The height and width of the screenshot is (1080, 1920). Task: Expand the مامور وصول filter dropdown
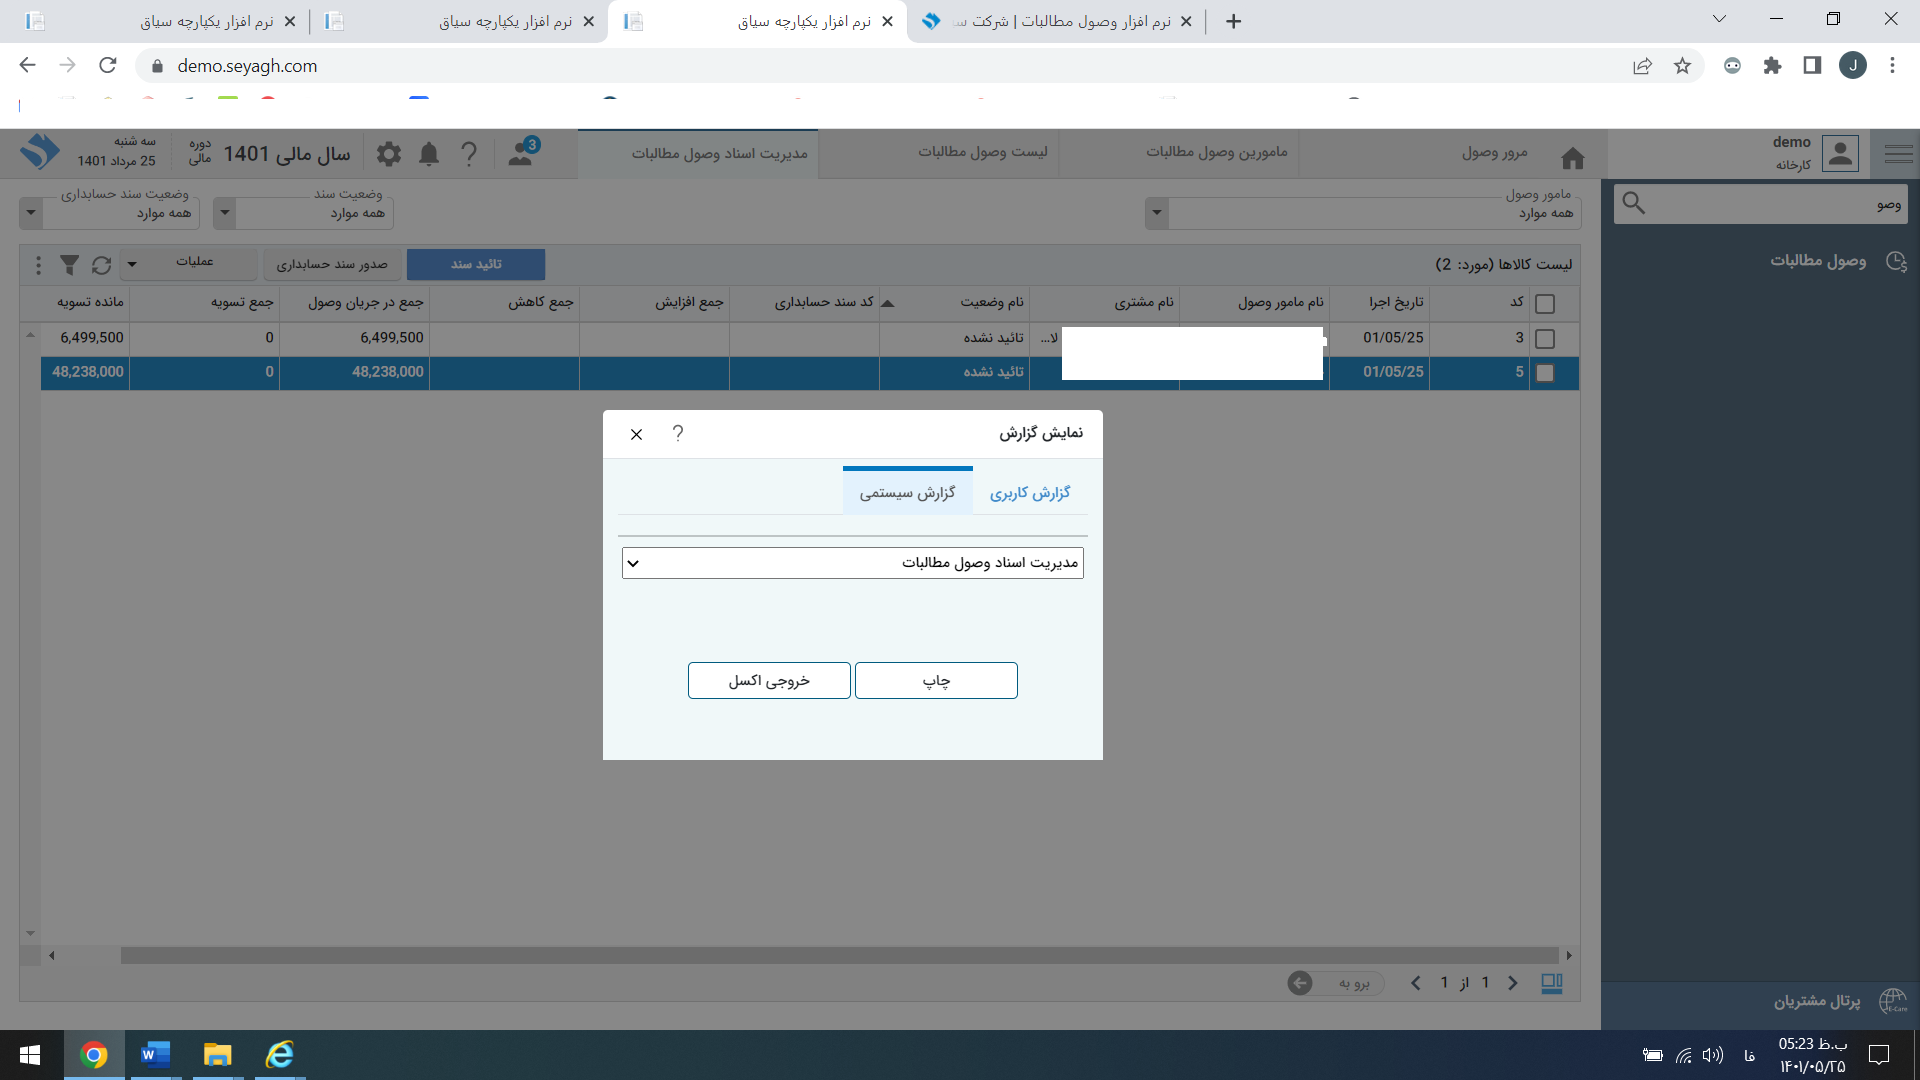1157,212
